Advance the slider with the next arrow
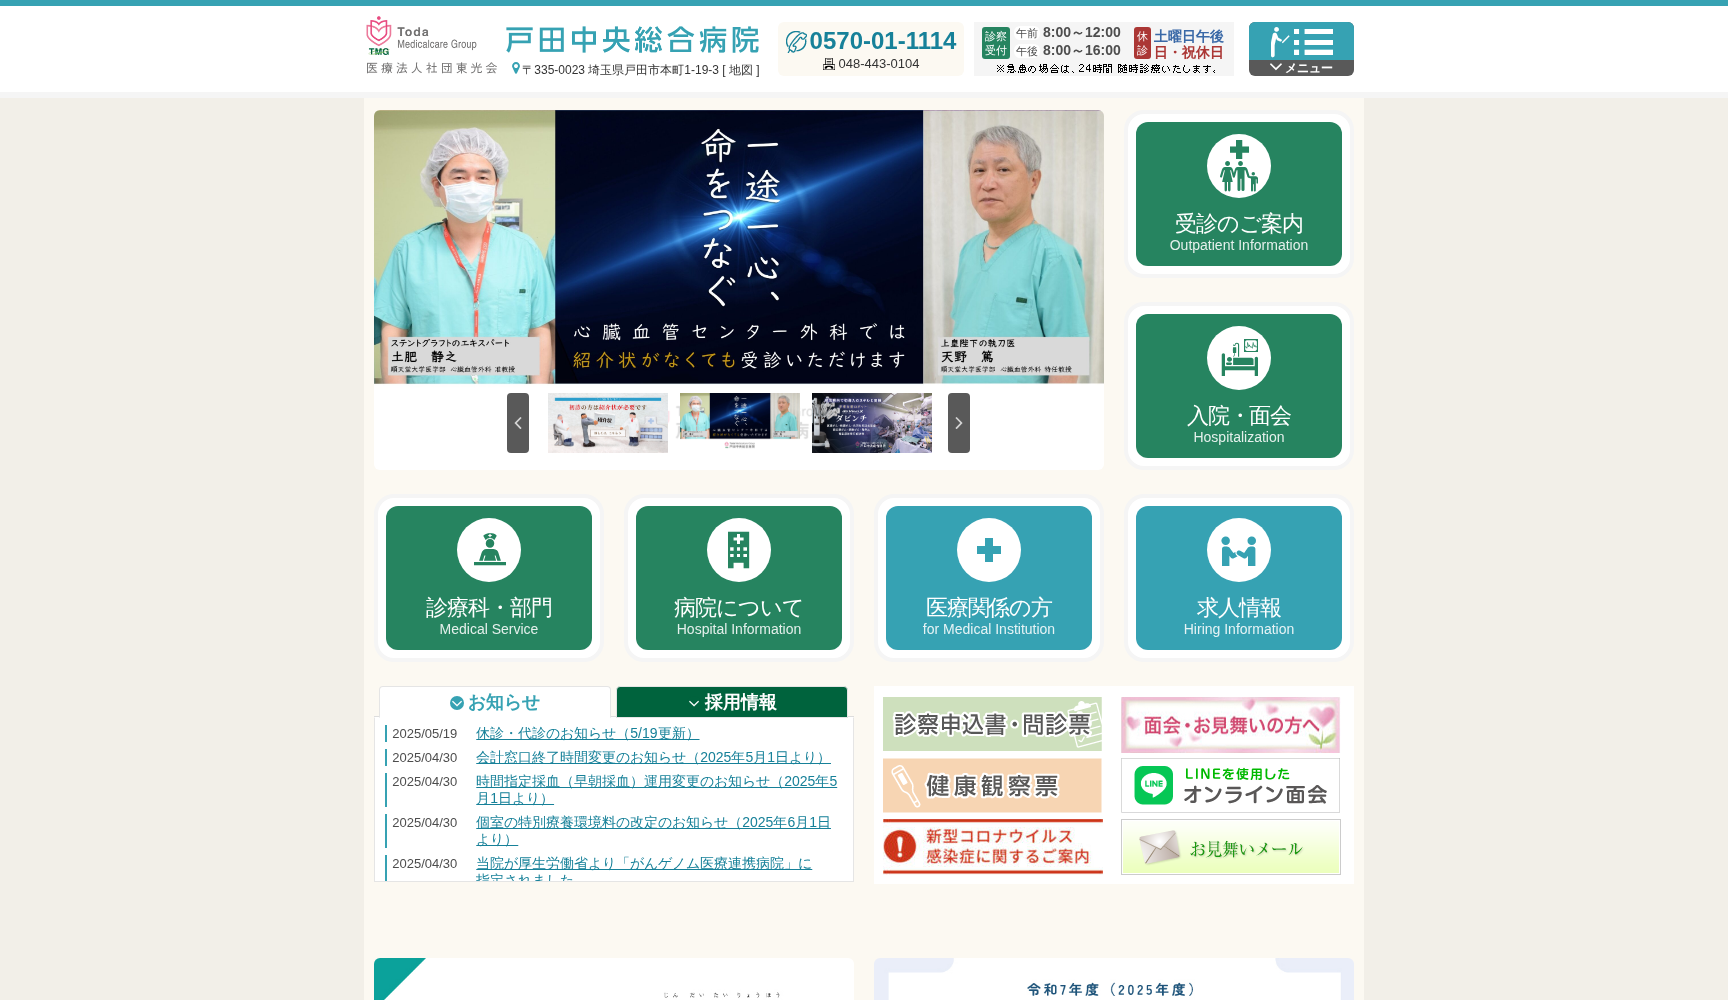Image resolution: width=1728 pixels, height=1000 pixels. [x=958, y=423]
